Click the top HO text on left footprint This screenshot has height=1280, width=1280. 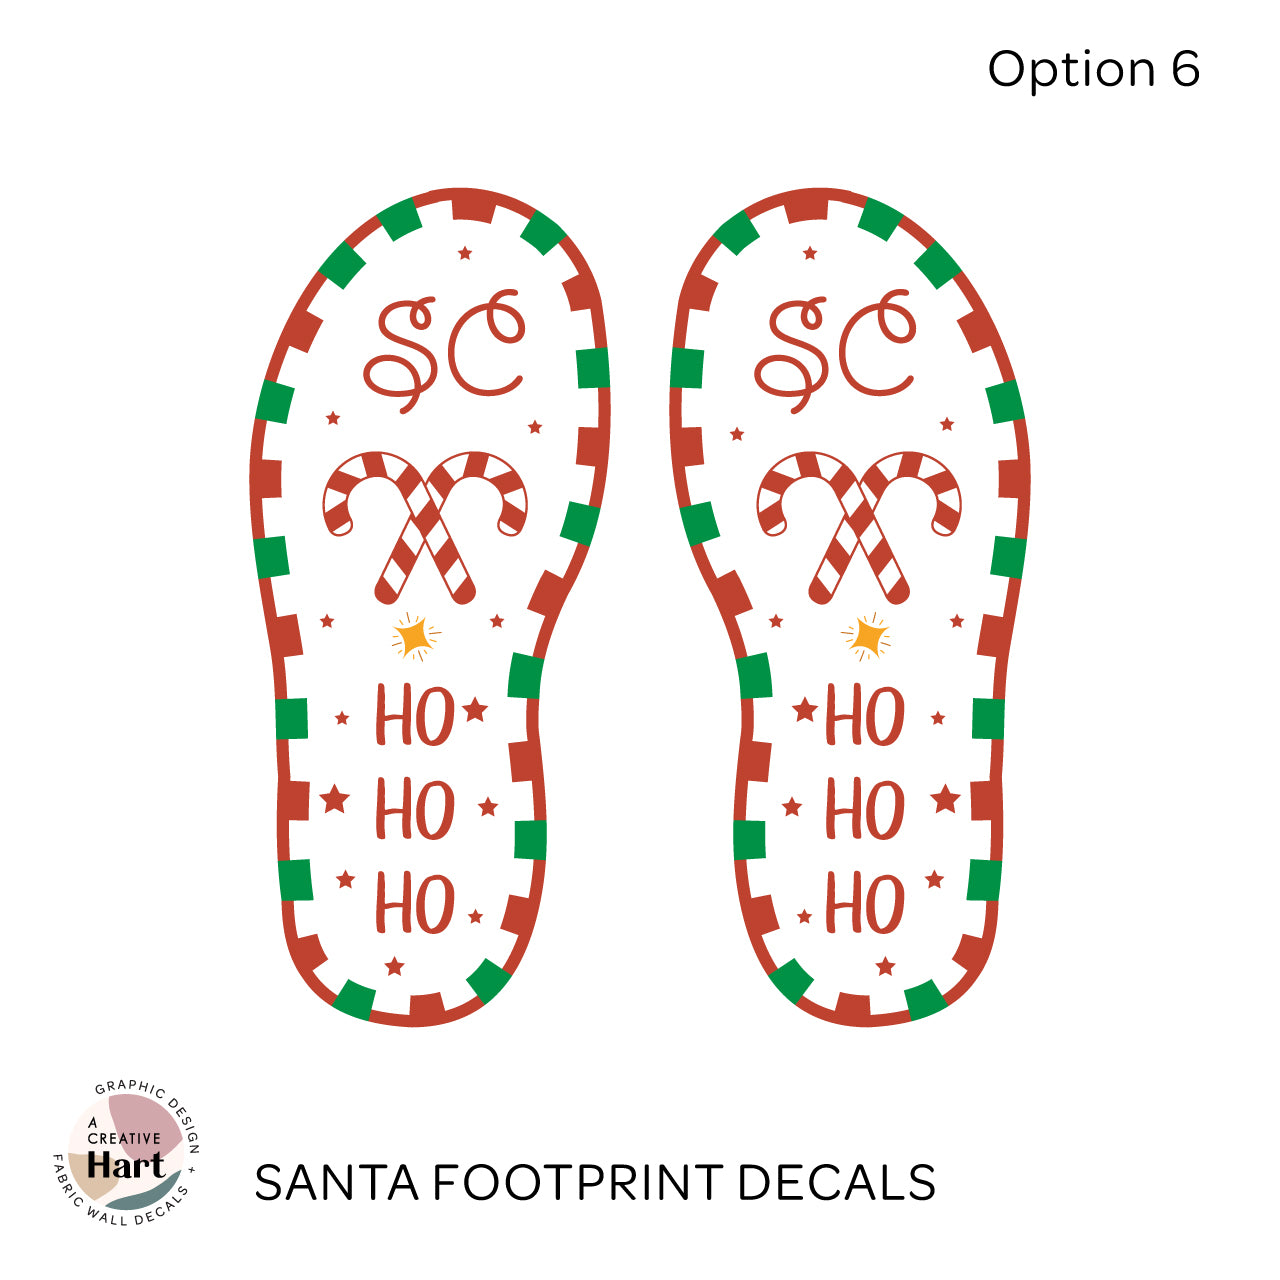416,716
